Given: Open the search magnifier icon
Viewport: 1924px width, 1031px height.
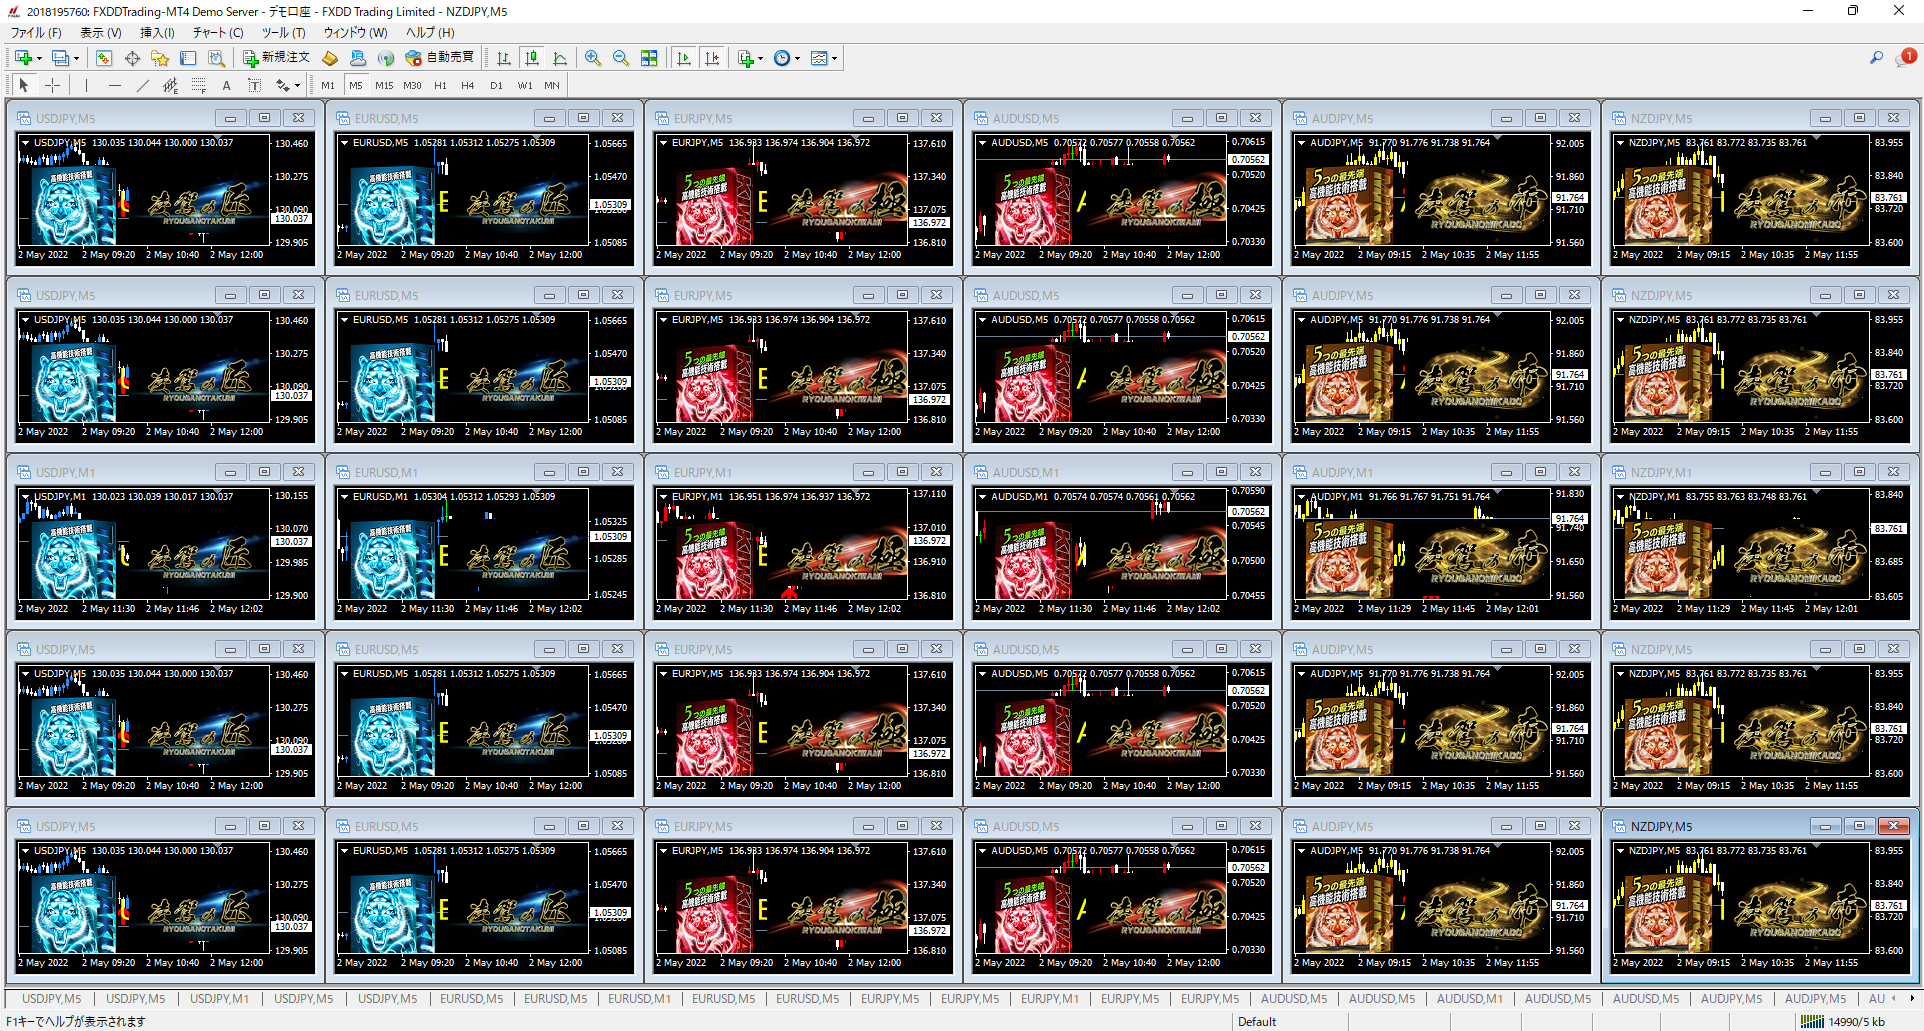Looking at the screenshot, I should click(1876, 58).
